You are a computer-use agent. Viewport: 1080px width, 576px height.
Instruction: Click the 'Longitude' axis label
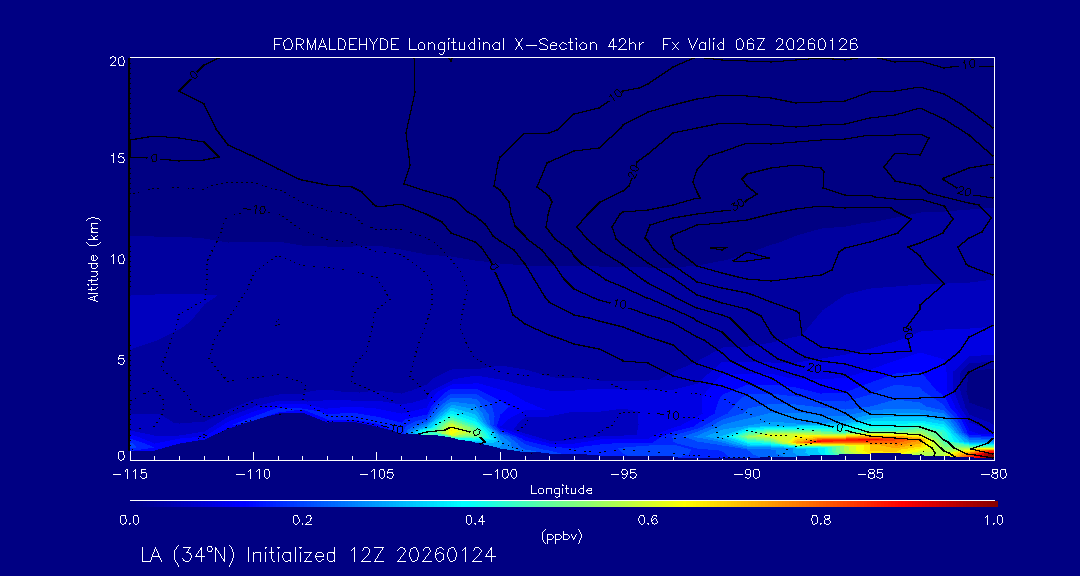(x=561, y=491)
